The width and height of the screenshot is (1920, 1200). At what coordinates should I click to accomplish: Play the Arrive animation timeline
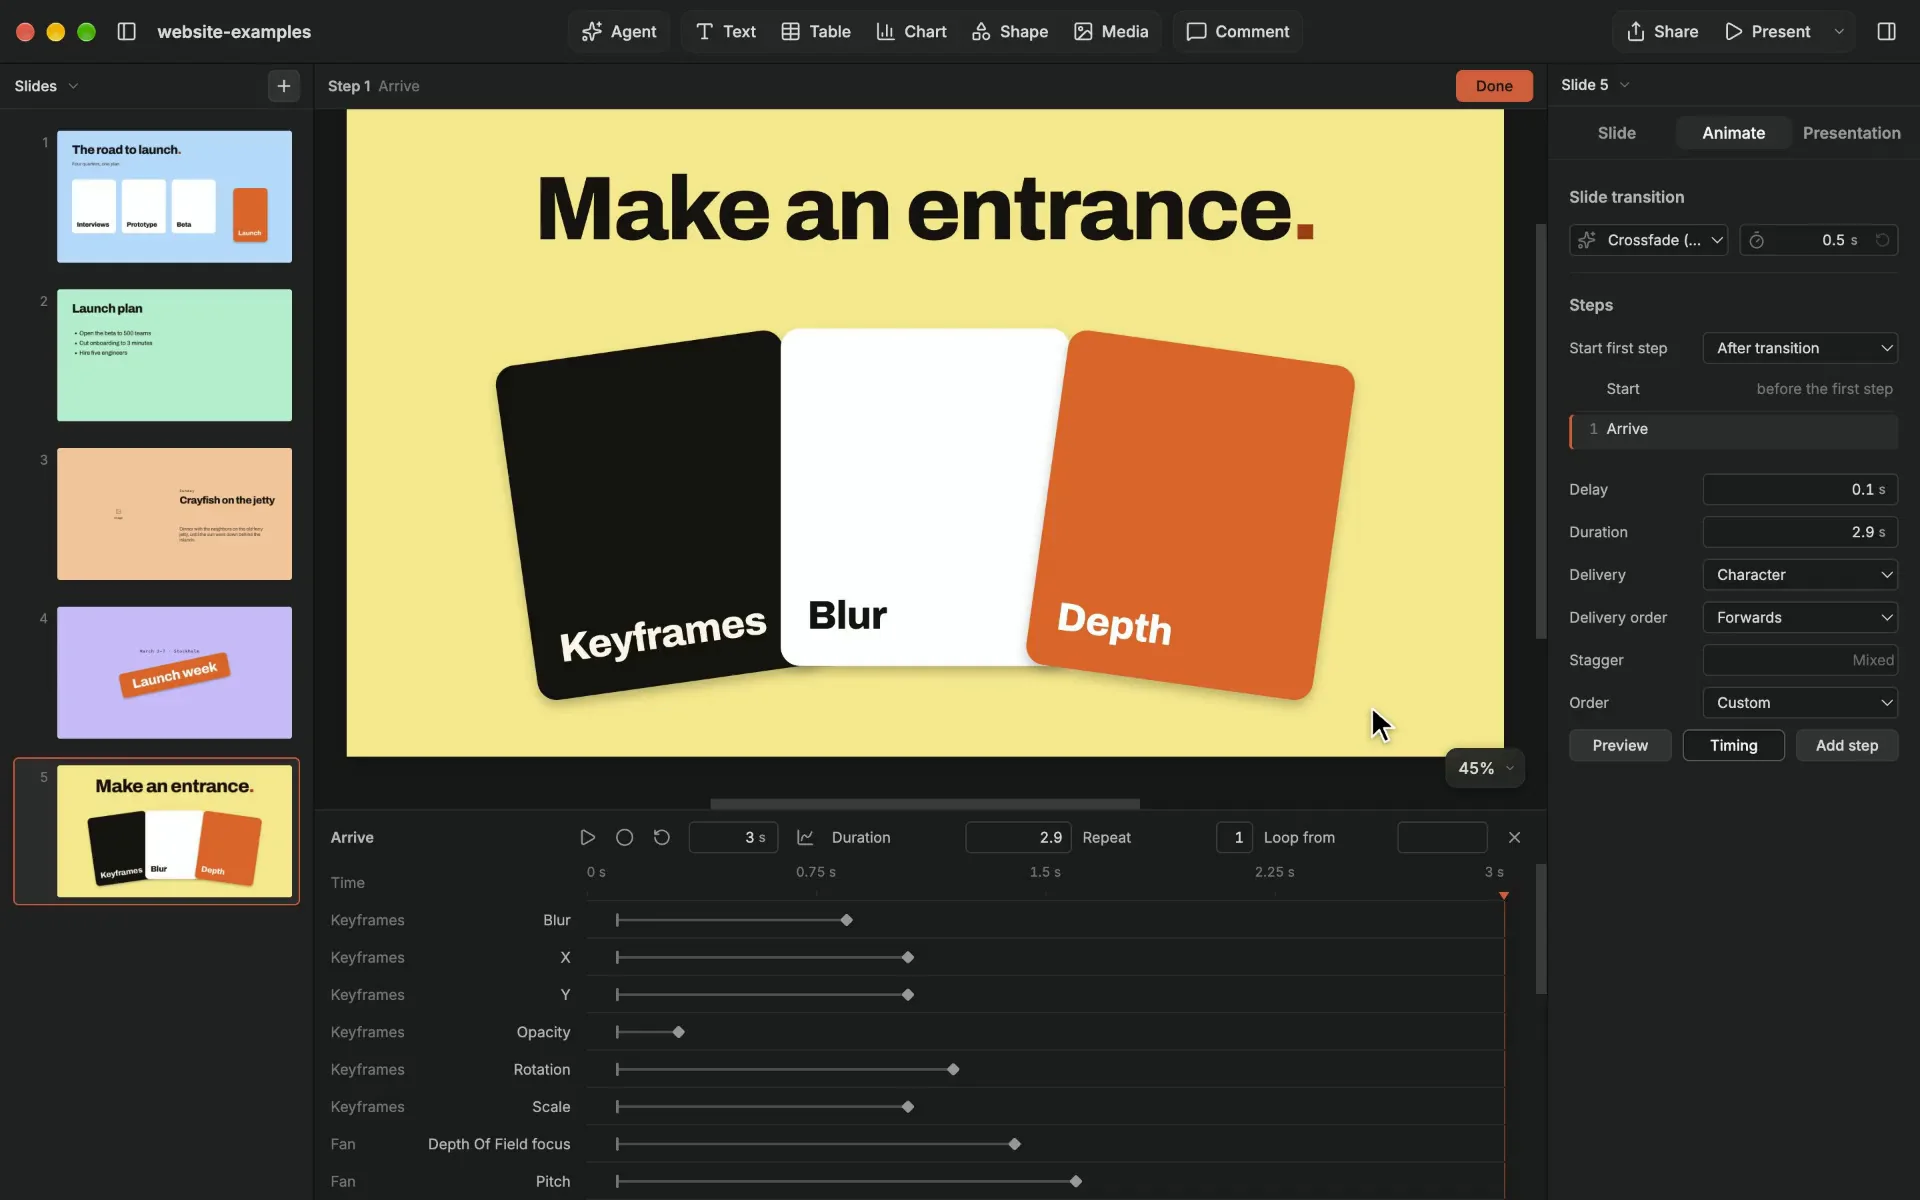[588, 837]
